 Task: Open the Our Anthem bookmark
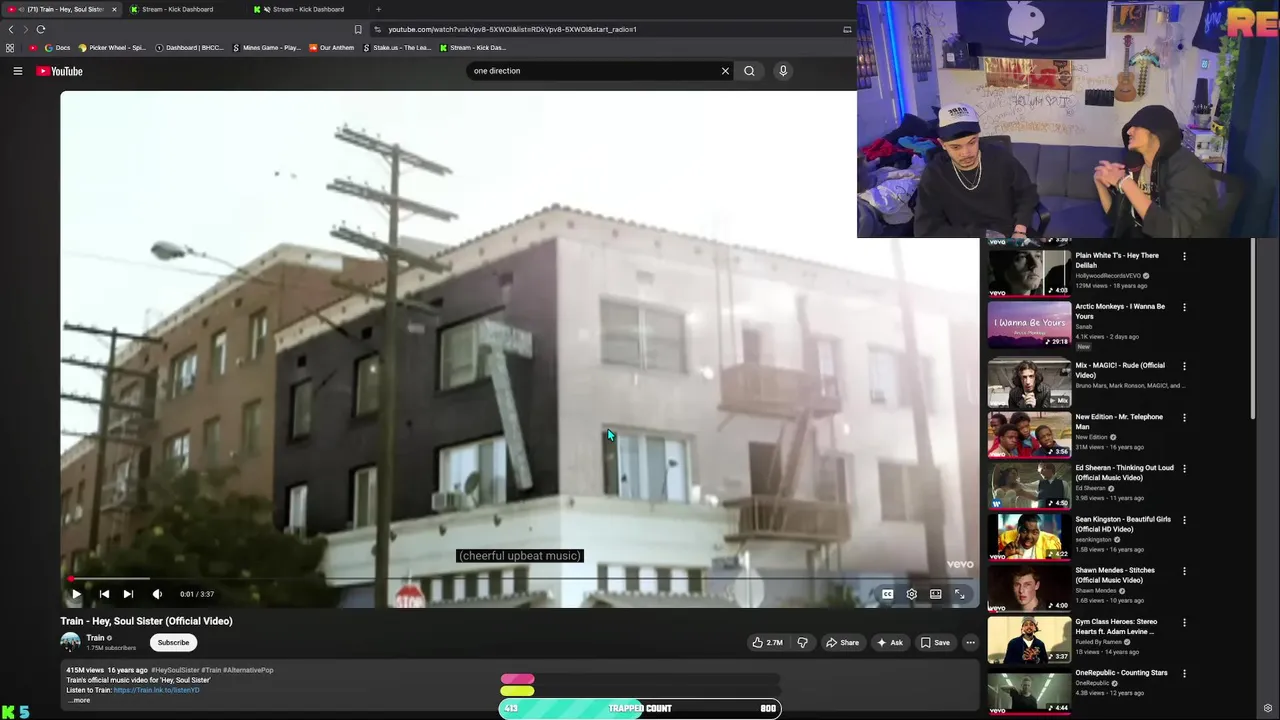331,48
